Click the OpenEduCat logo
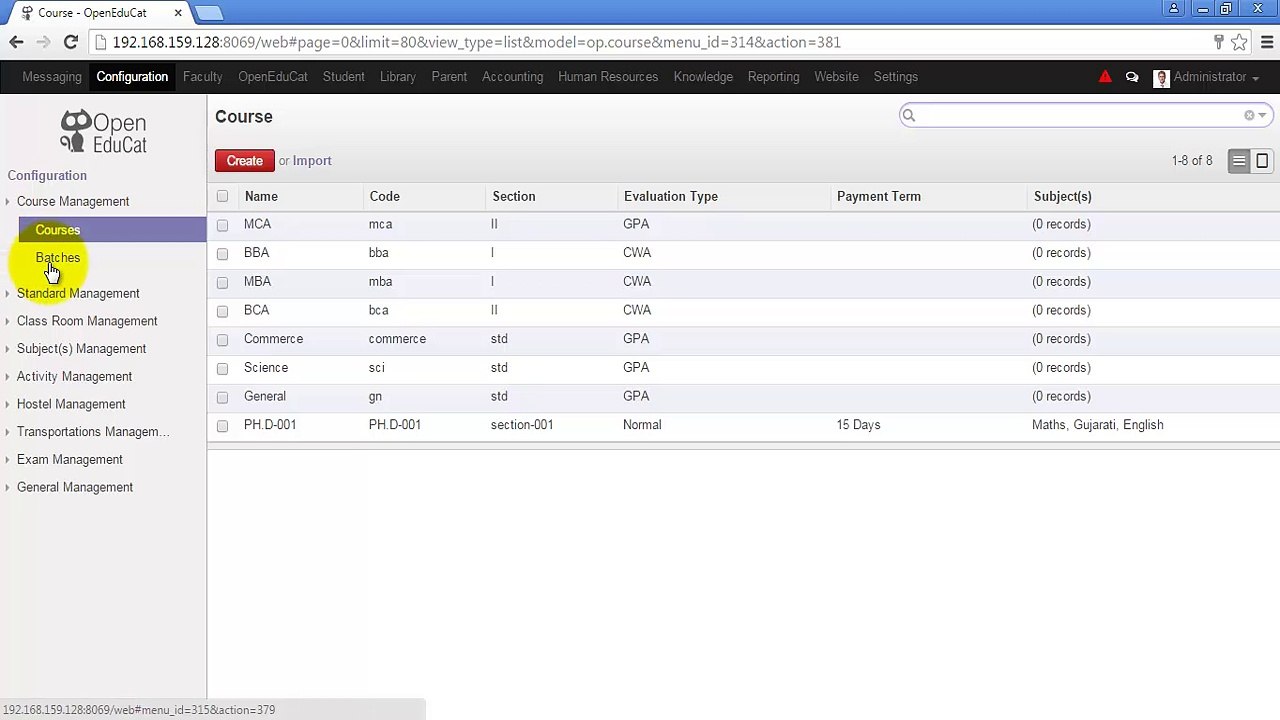This screenshot has height=720, width=1280. (x=103, y=132)
